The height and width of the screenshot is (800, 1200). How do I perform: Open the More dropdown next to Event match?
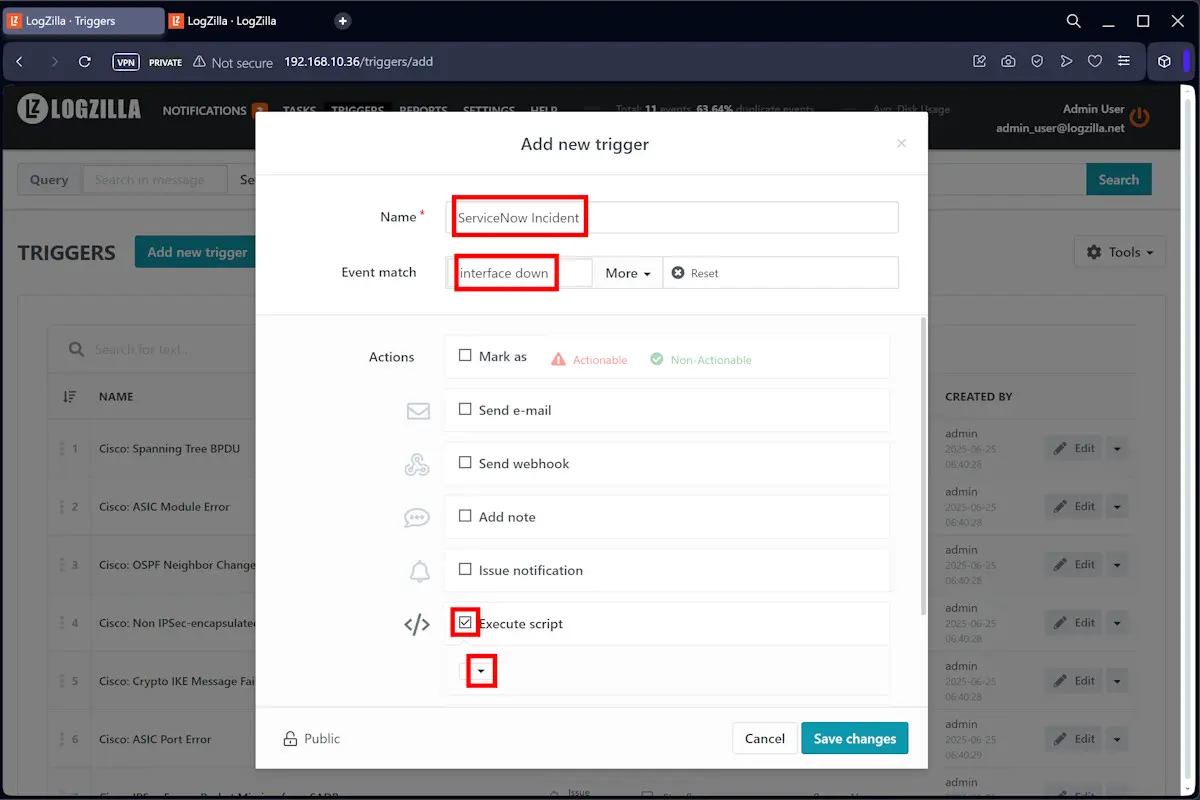[x=626, y=272]
